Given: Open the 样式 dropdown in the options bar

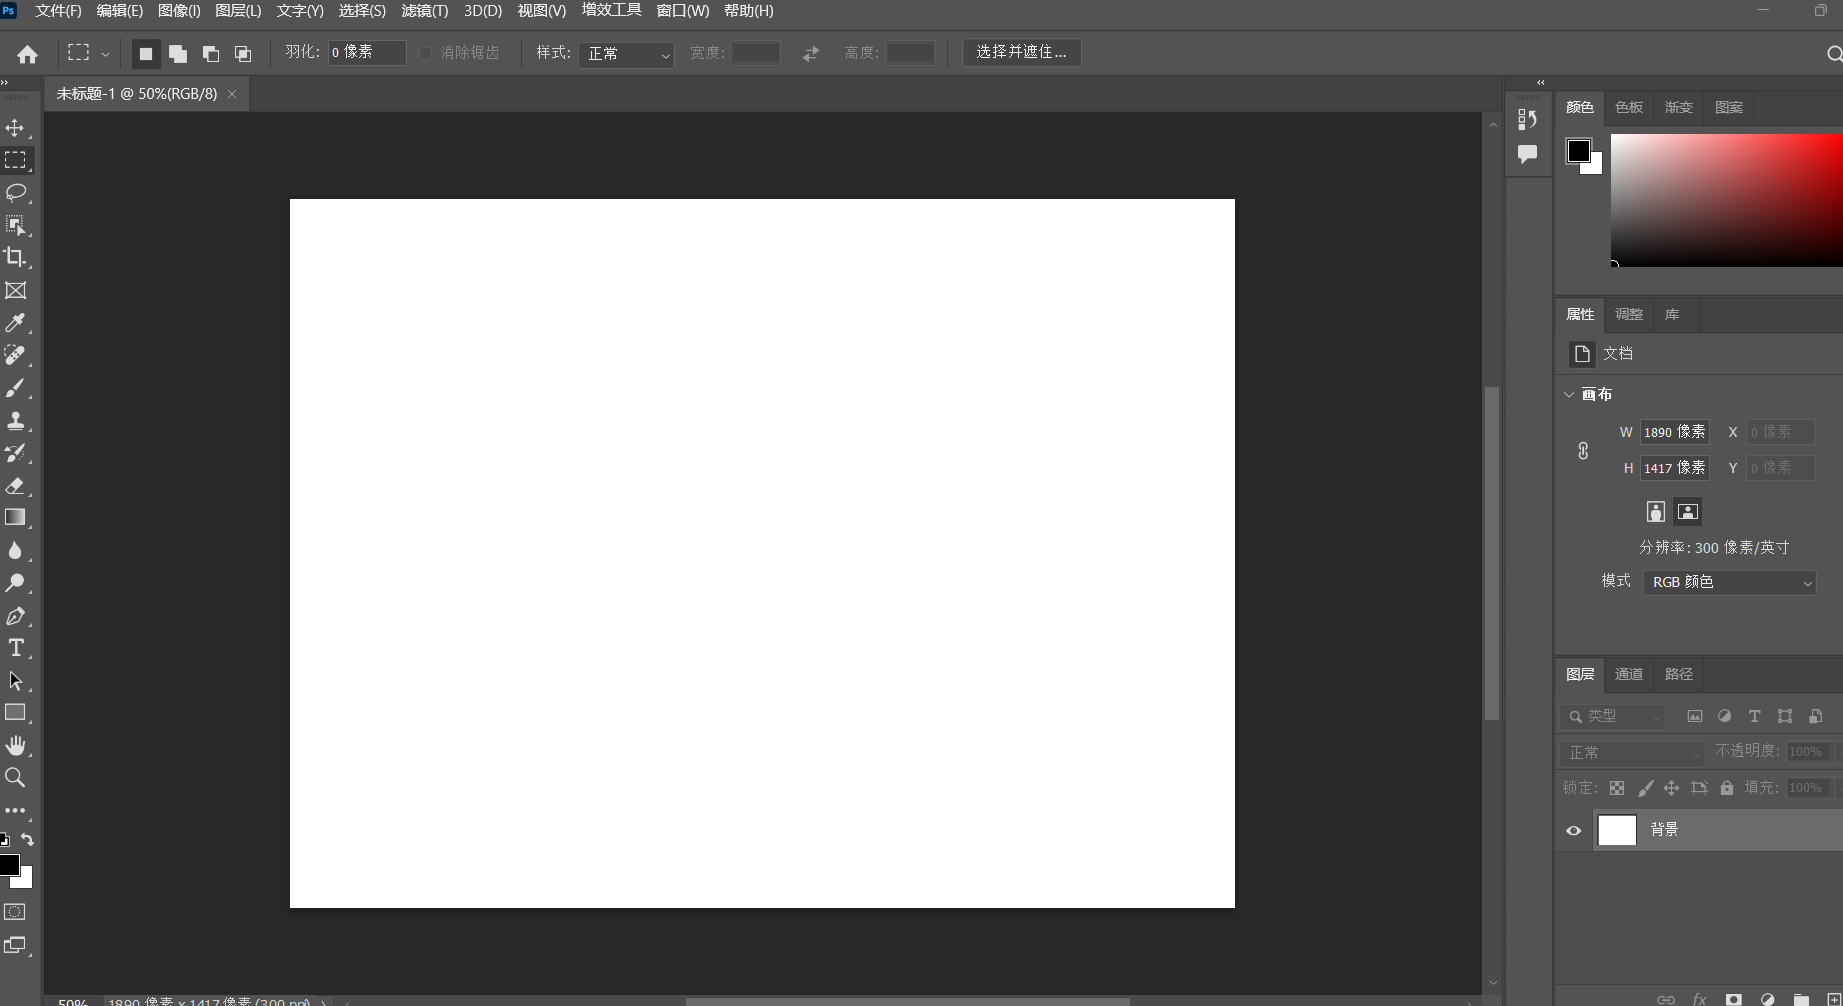Looking at the screenshot, I should 627,55.
